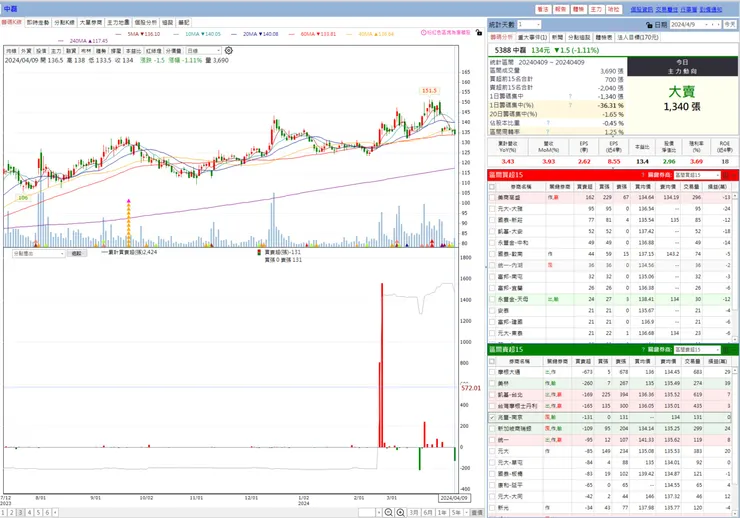Open the 交易屬性 link
This screenshot has width=740, height=518.
[667, 9]
